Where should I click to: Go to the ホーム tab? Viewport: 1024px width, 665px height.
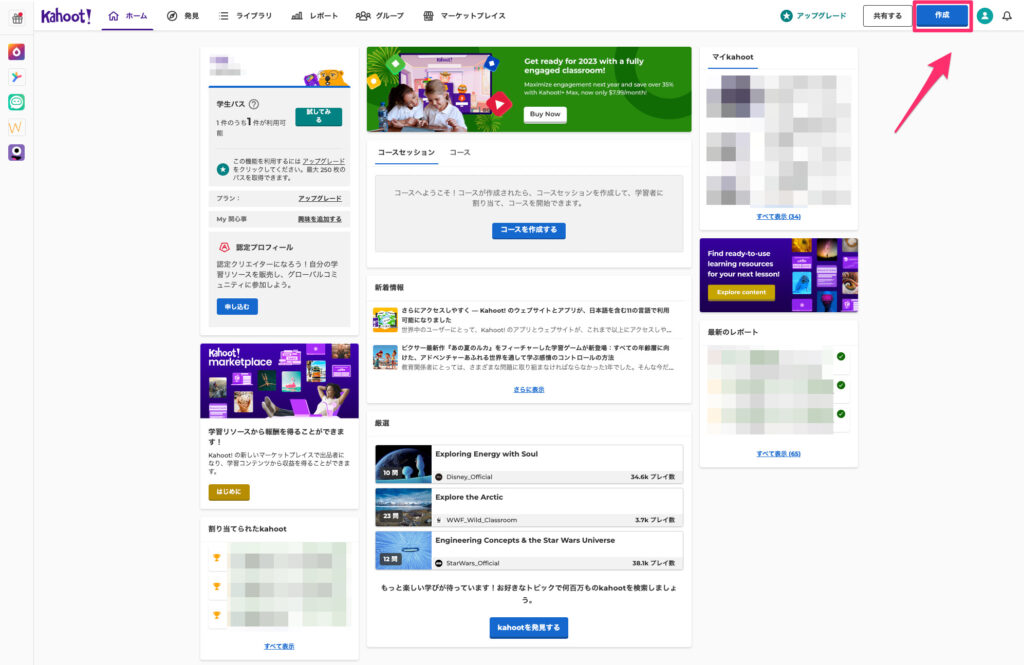pyautogui.click(x=128, y=16)
